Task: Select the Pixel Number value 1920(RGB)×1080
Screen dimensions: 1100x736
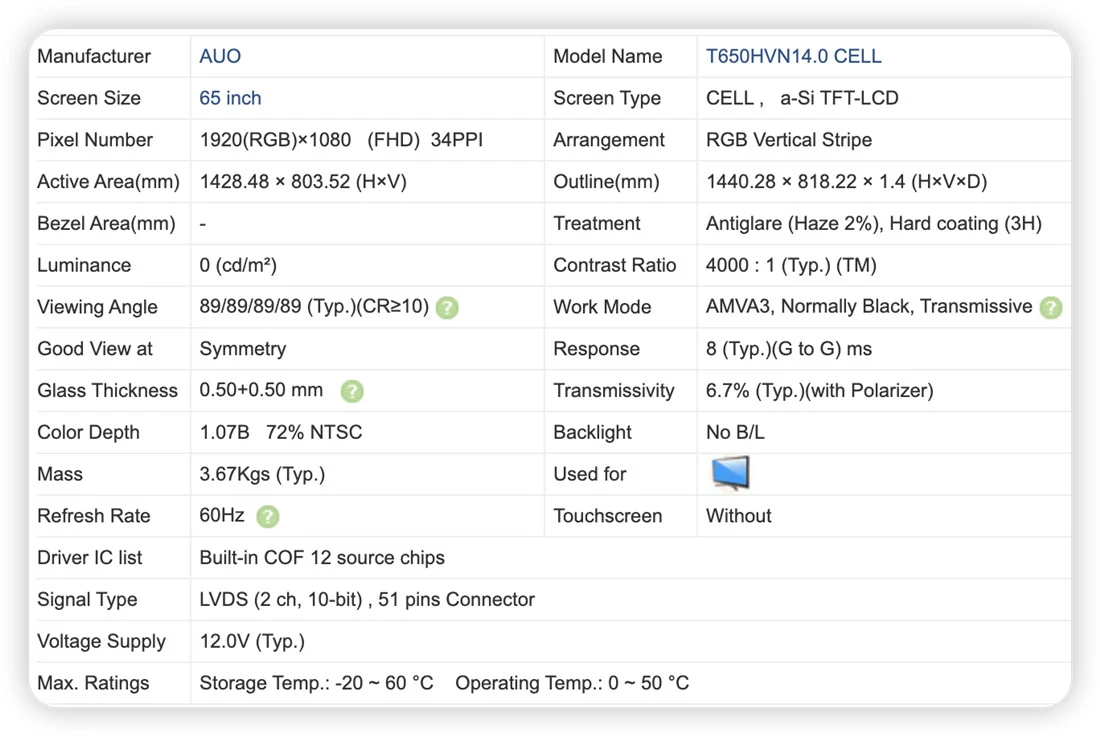Action: (x=275, y=140)
